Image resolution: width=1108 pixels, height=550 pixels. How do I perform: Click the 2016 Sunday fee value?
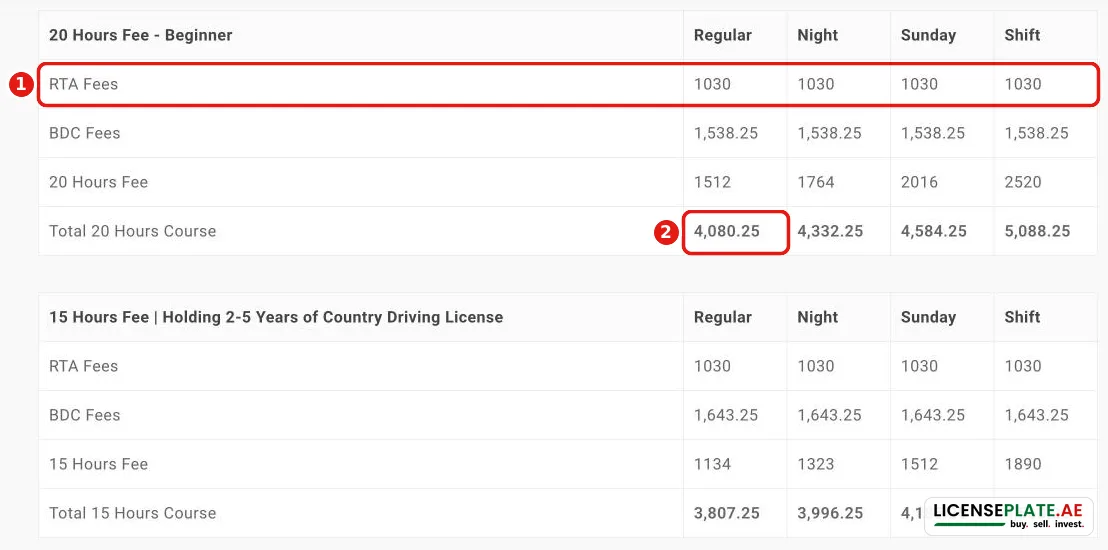click(919, 182)
